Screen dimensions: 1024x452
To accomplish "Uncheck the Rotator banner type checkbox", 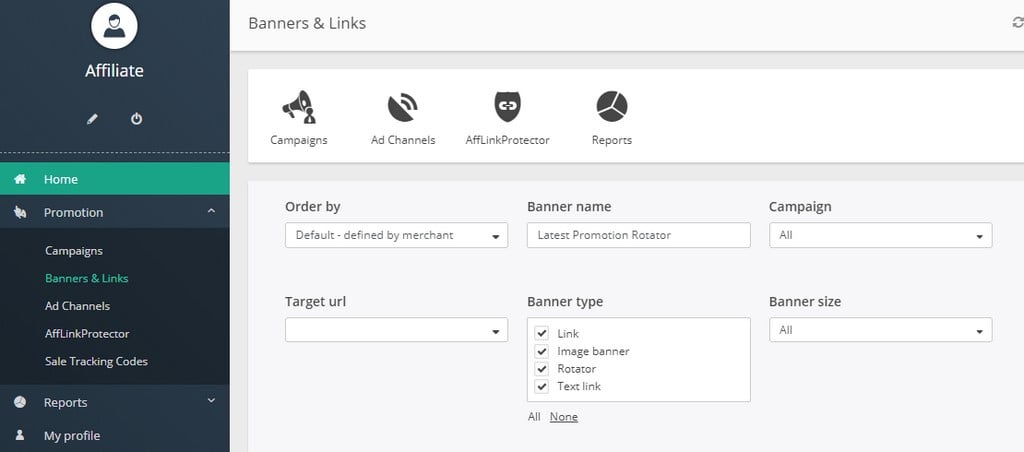I will tap(542, 369).
